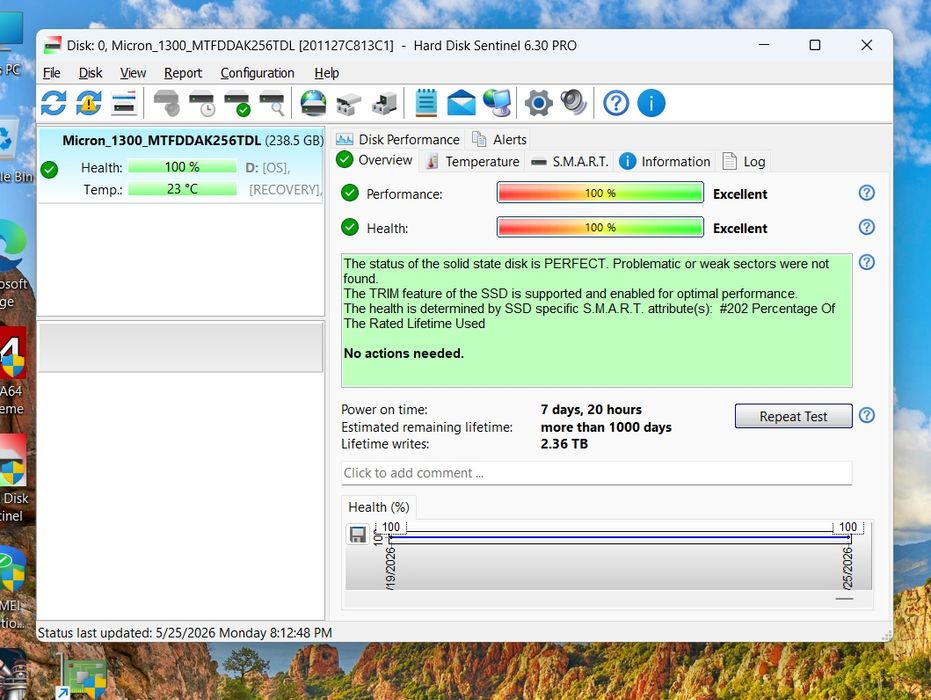931x700 pixels.
Task: Click the globe over disk icon
Action: (313, 103)
